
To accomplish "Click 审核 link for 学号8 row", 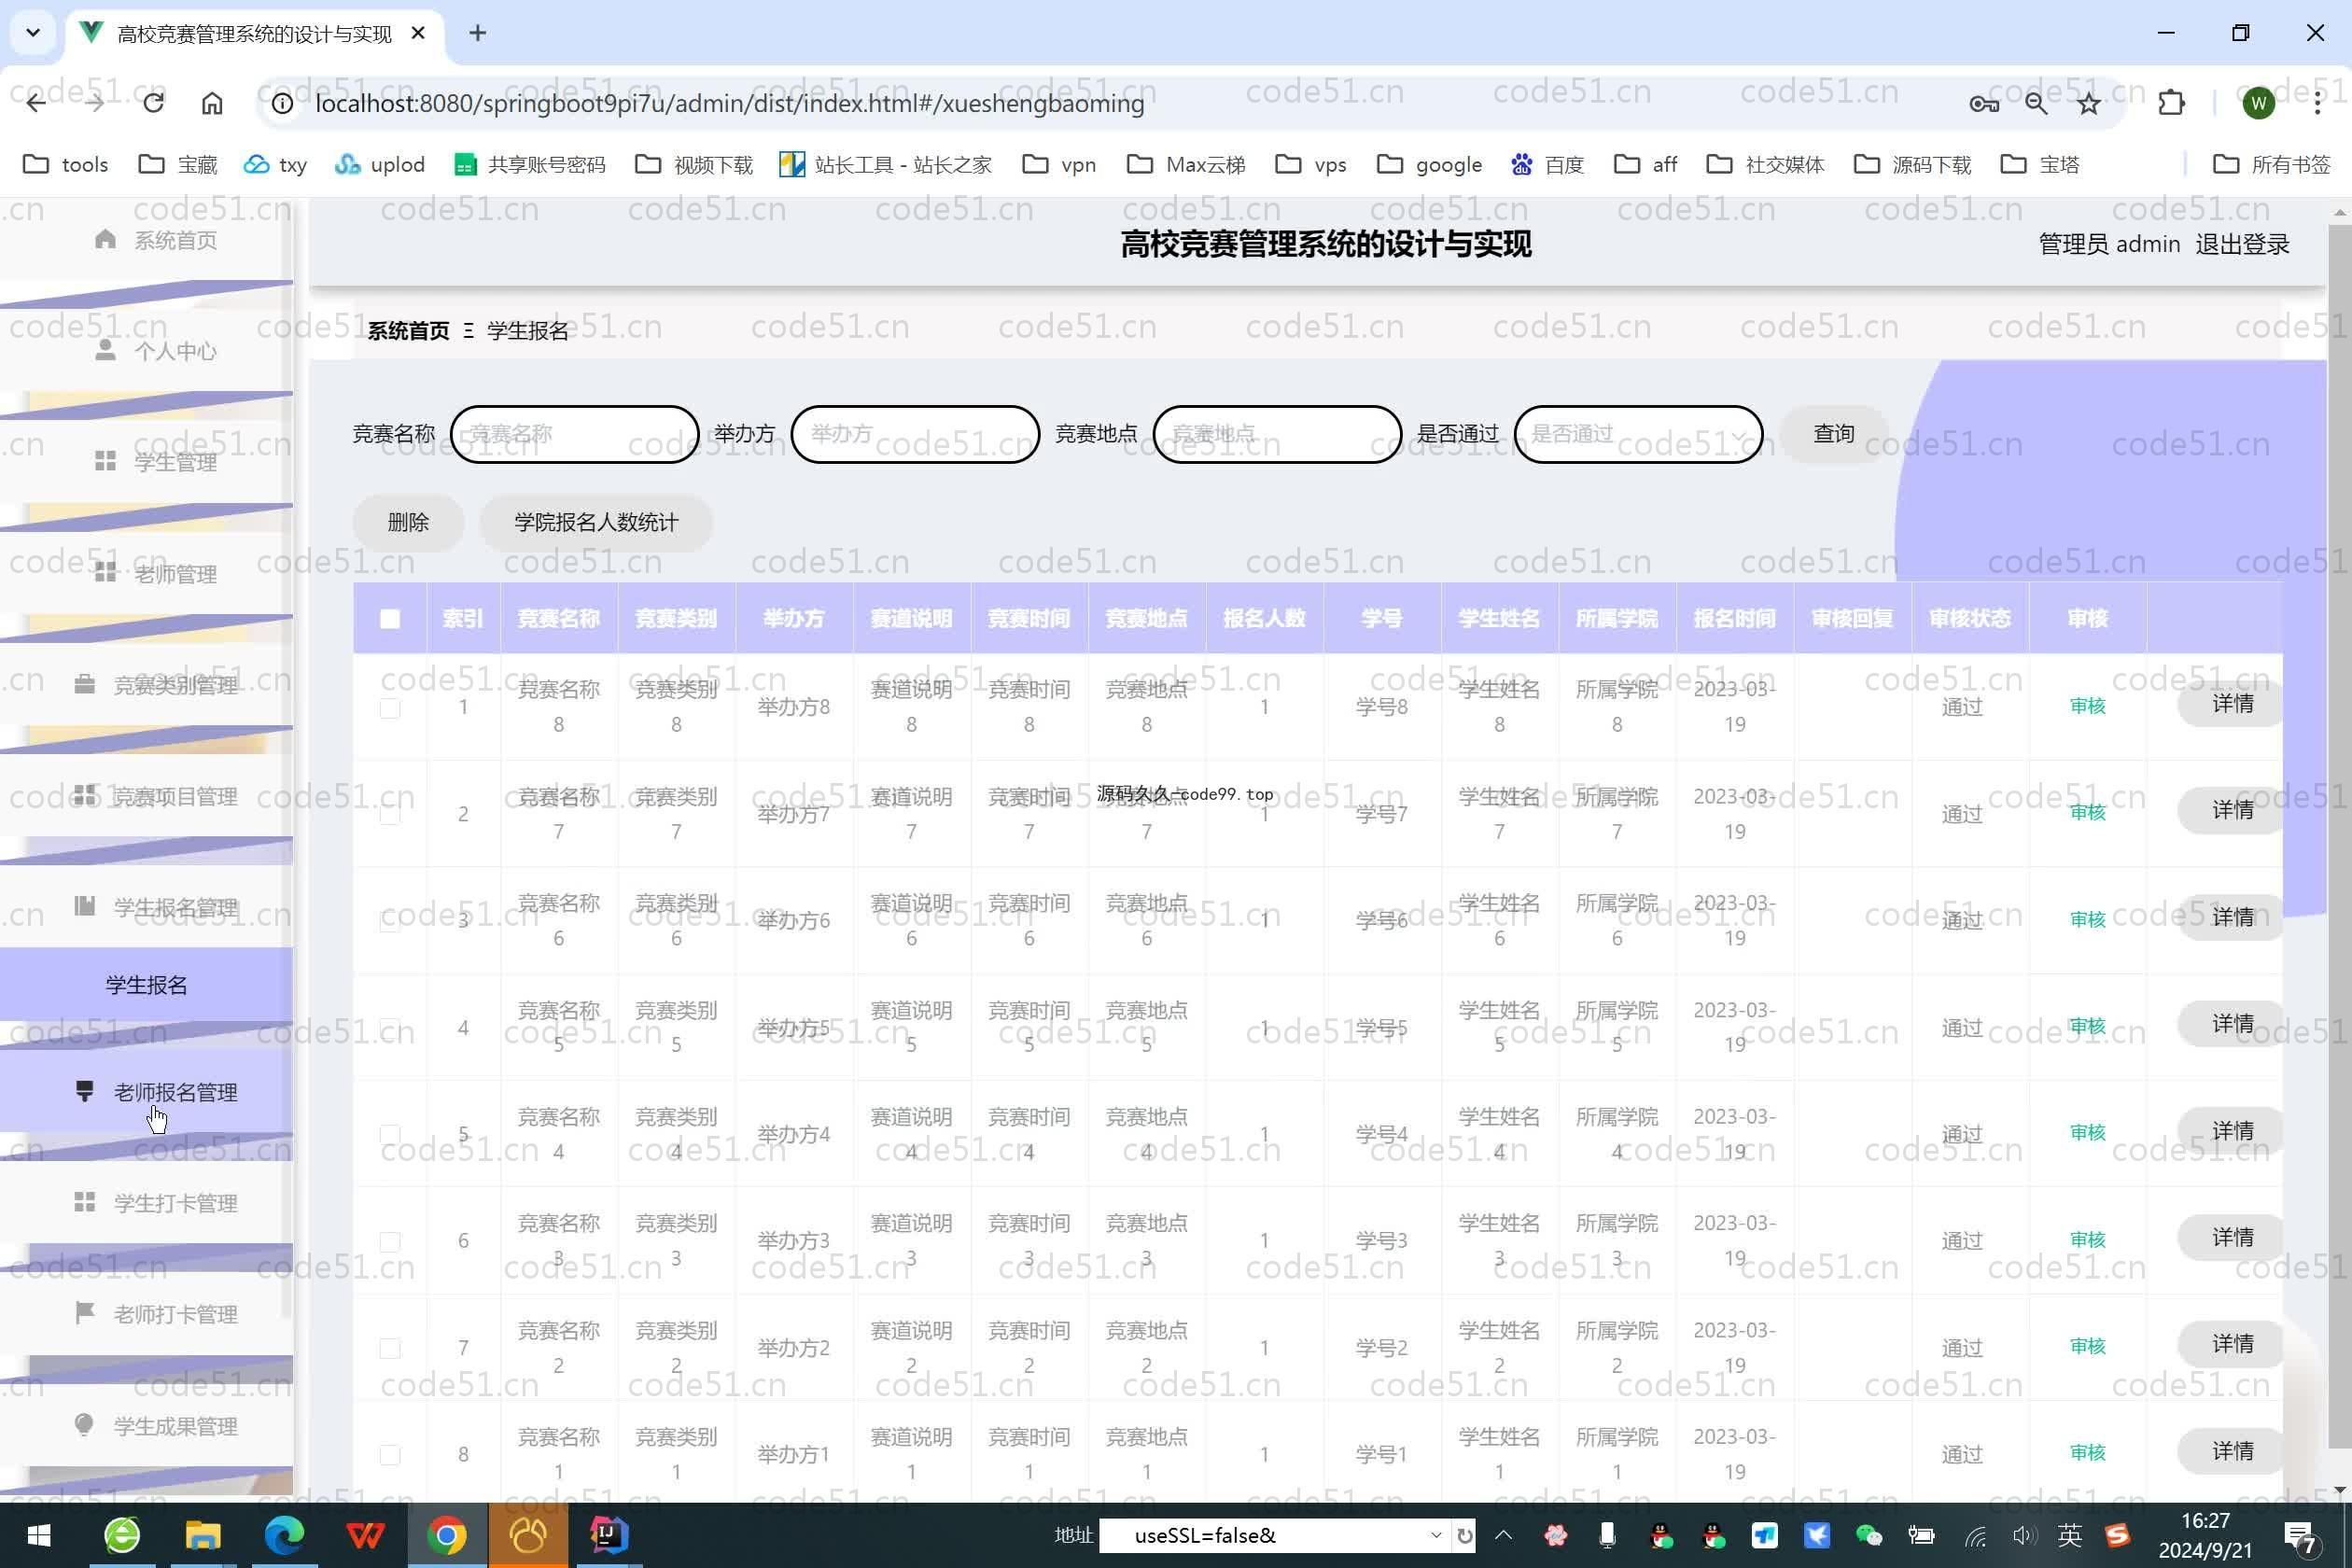I will [2087, 706].
